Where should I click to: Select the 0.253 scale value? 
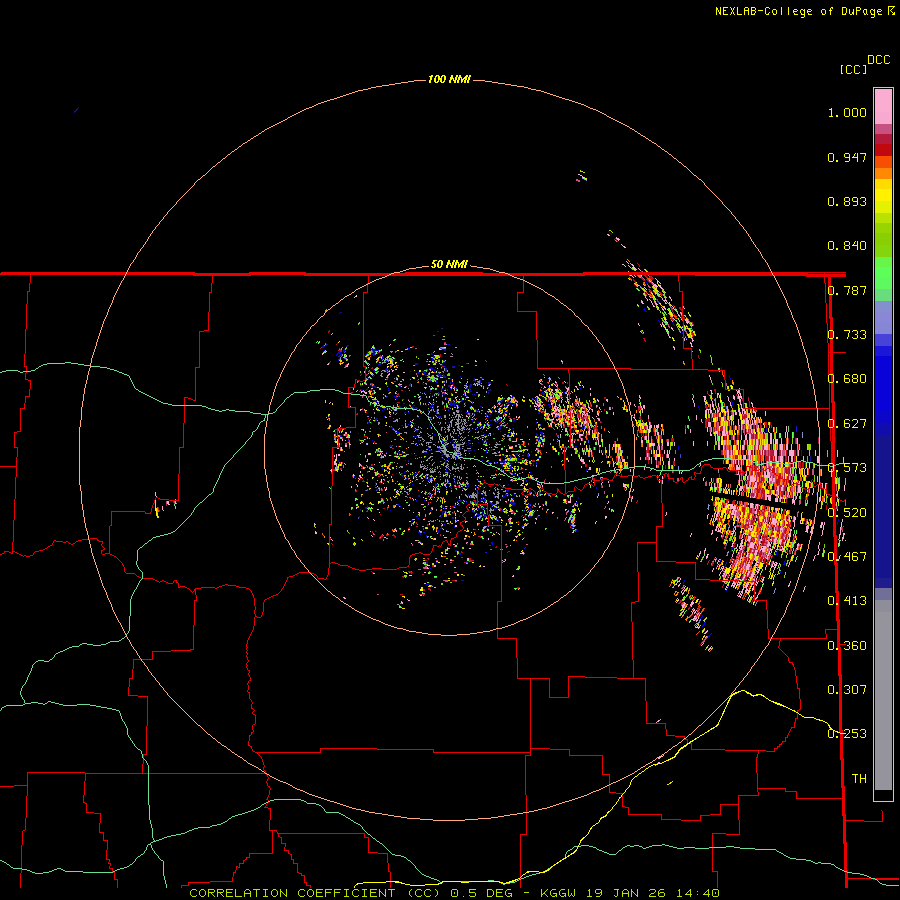coord(847,734)
